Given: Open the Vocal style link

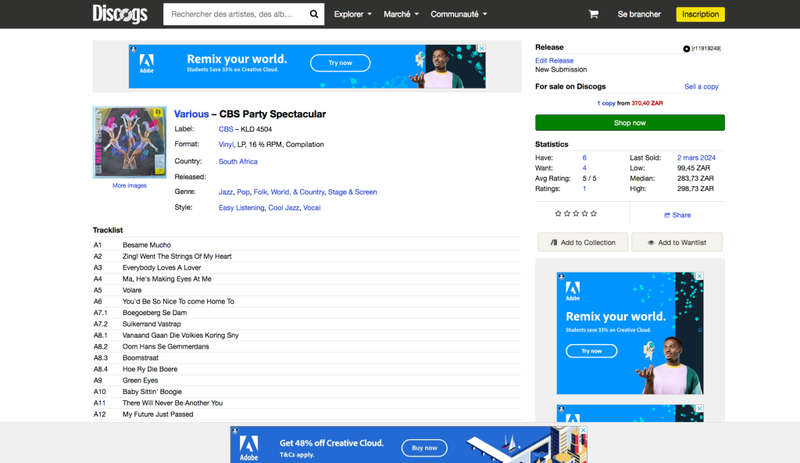Looking at the screenshot, I should [x=311, y=208].
